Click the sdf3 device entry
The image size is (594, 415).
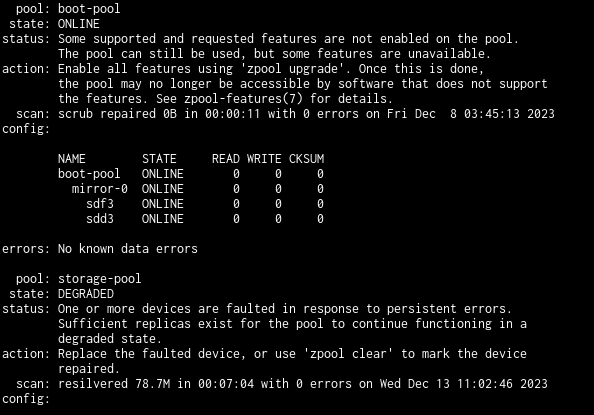pyautogui.click(x=100, y=204)
